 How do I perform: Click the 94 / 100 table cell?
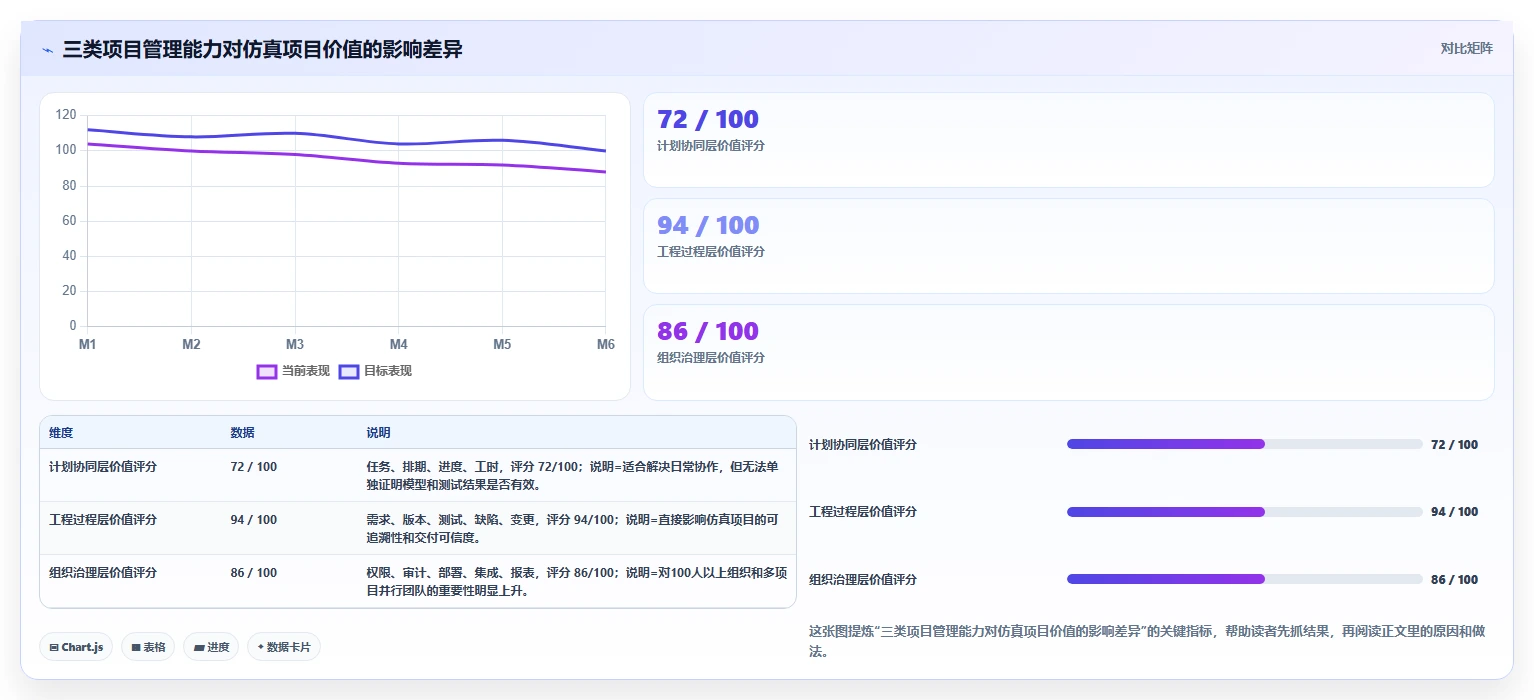(x=254, y=520)
